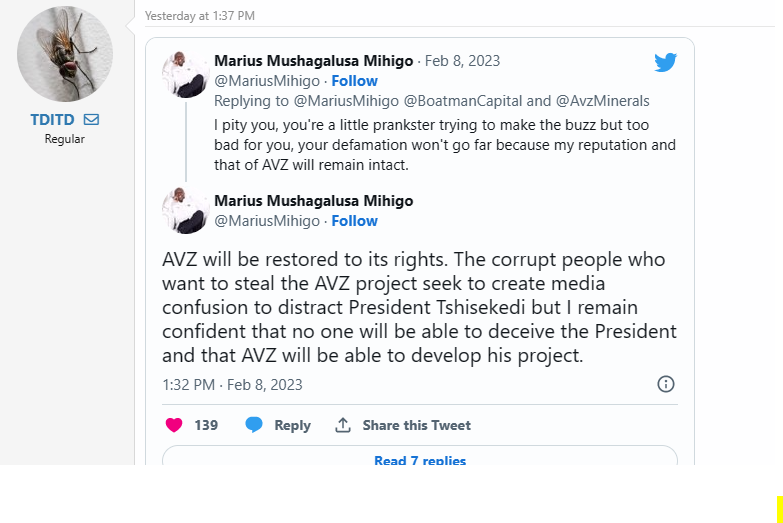The image size is (783, 523).
Task: Expand Read 7 replies
Action: click(420, 461)
